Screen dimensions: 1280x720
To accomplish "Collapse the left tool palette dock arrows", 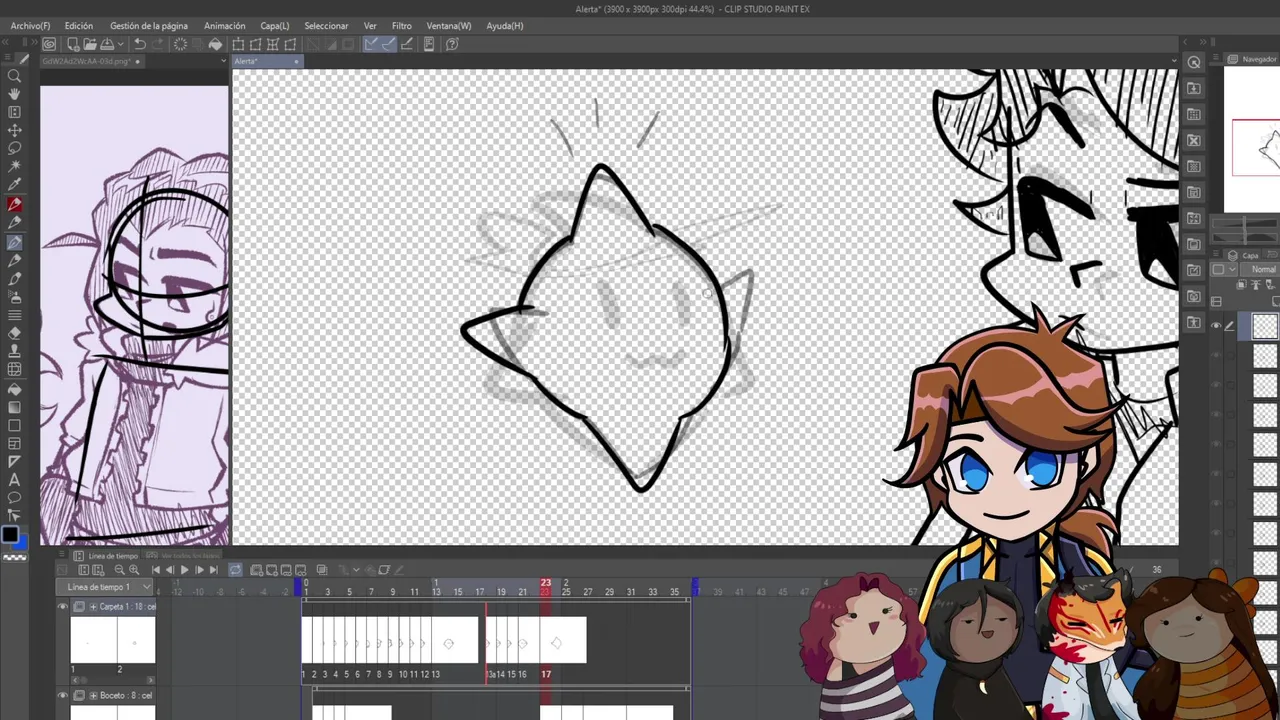I will 7,42.
